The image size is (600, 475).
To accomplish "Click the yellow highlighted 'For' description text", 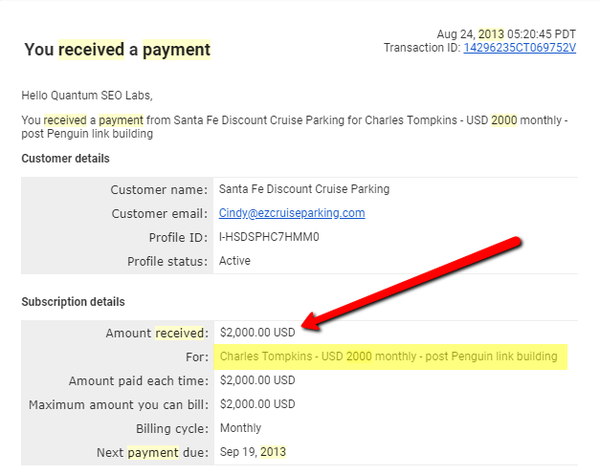I will (x=389, y=356).
